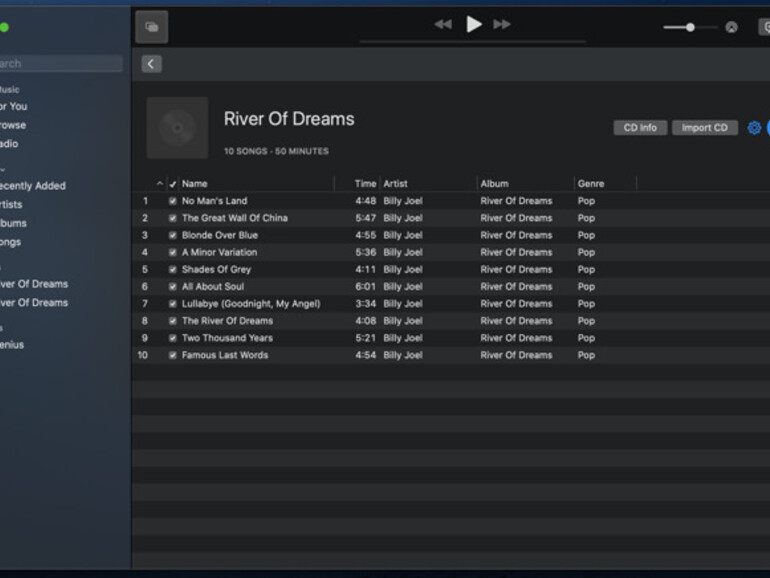Click into the sidebar Search field
This screenshot has width=770, height=578.
point(61,63)
